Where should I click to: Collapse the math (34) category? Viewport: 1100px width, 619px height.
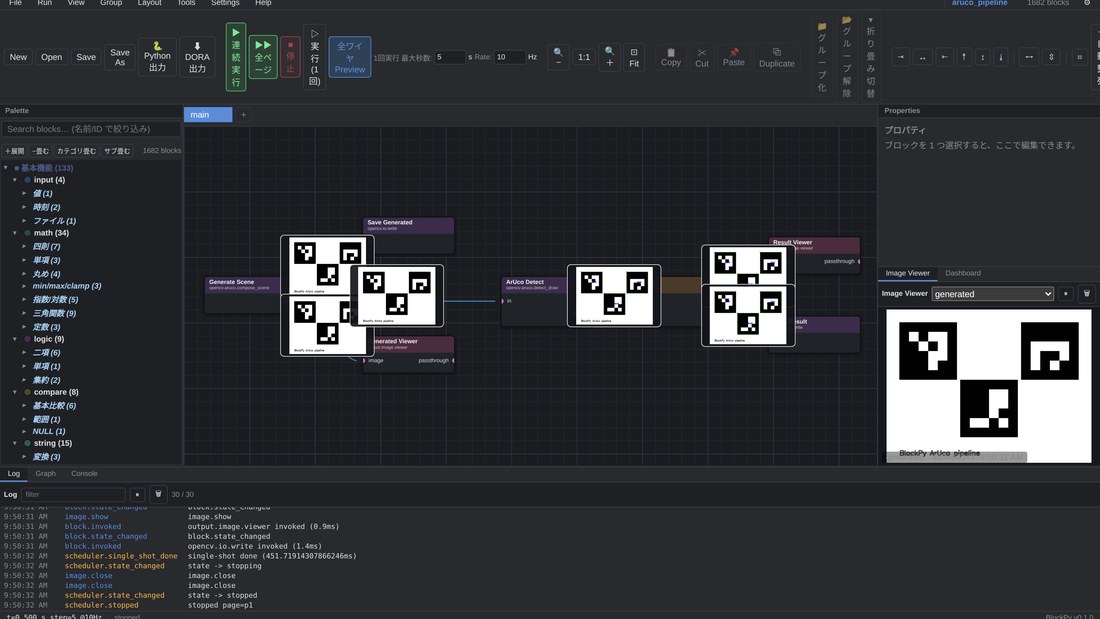(15, 233)
